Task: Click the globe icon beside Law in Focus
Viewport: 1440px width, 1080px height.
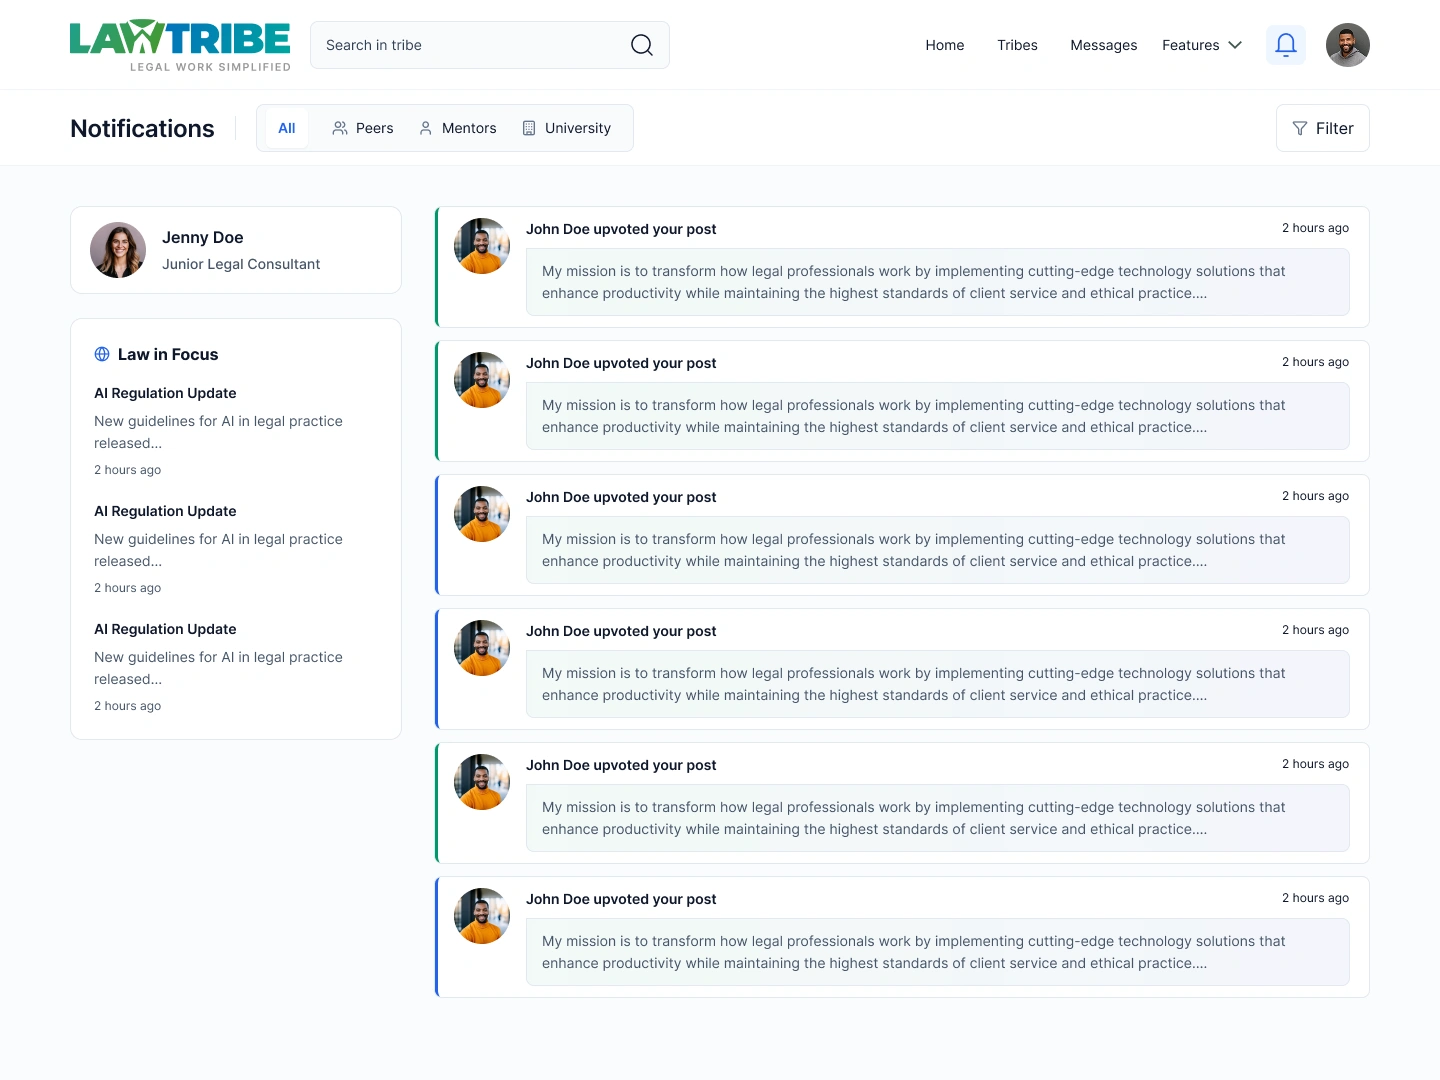Action: coord(102,354)
